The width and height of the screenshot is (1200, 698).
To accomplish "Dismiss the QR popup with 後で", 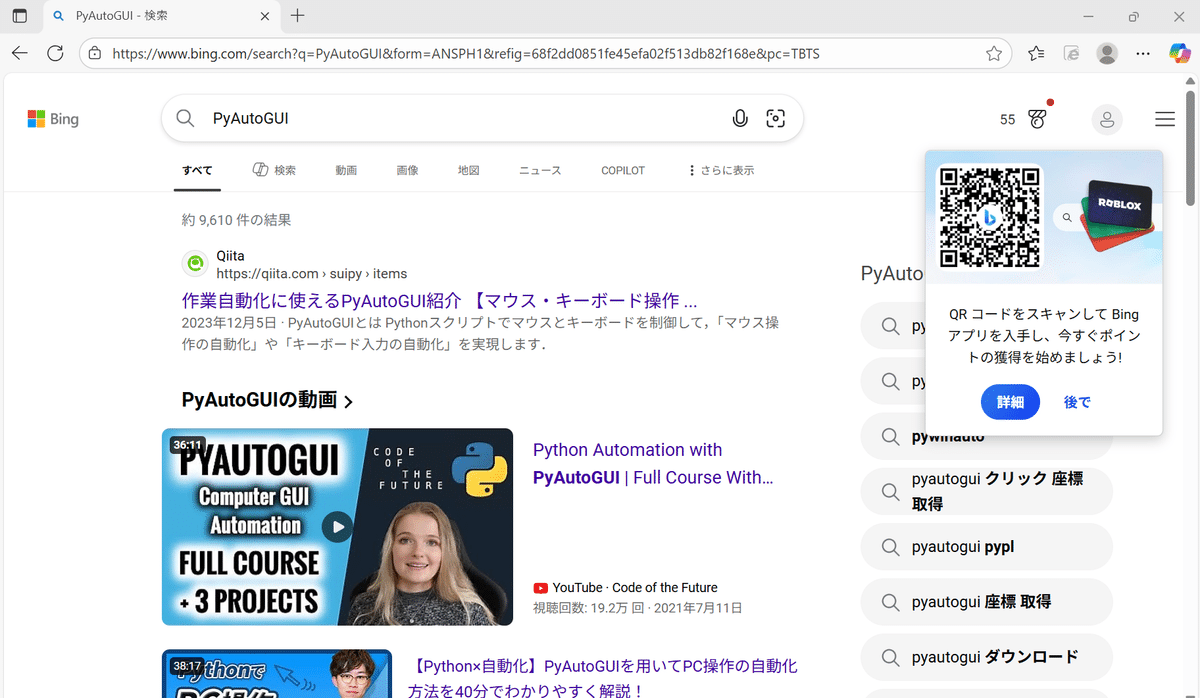I will (1077, 401).
